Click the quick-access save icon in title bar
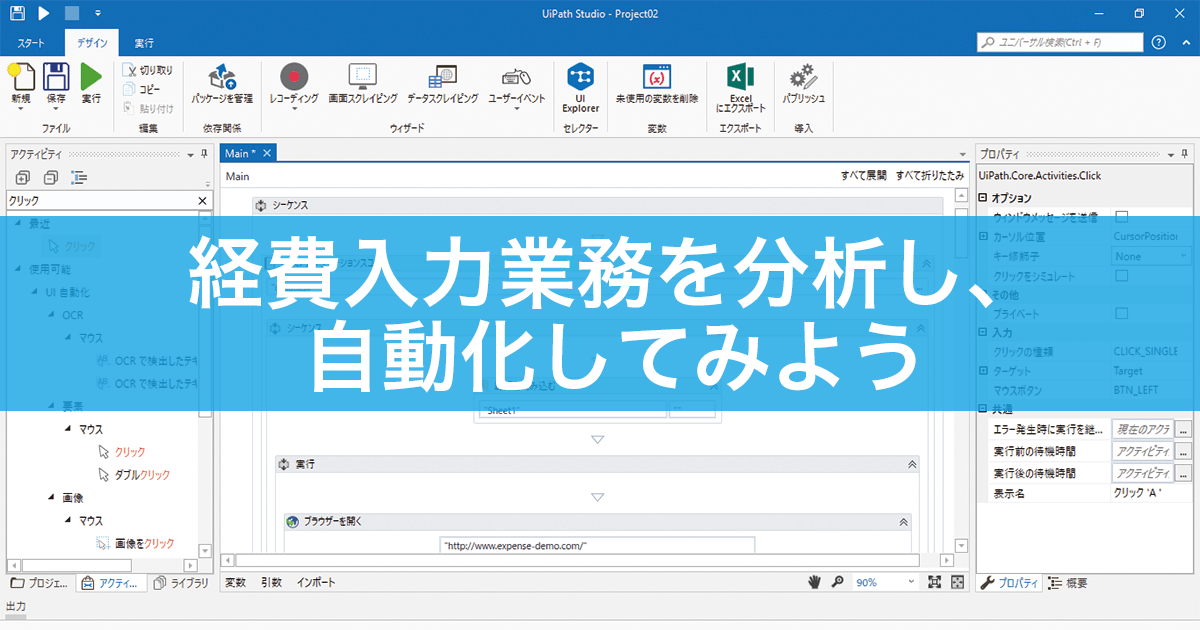Screen dimensions: 1200x630 [x=17, y=14]
